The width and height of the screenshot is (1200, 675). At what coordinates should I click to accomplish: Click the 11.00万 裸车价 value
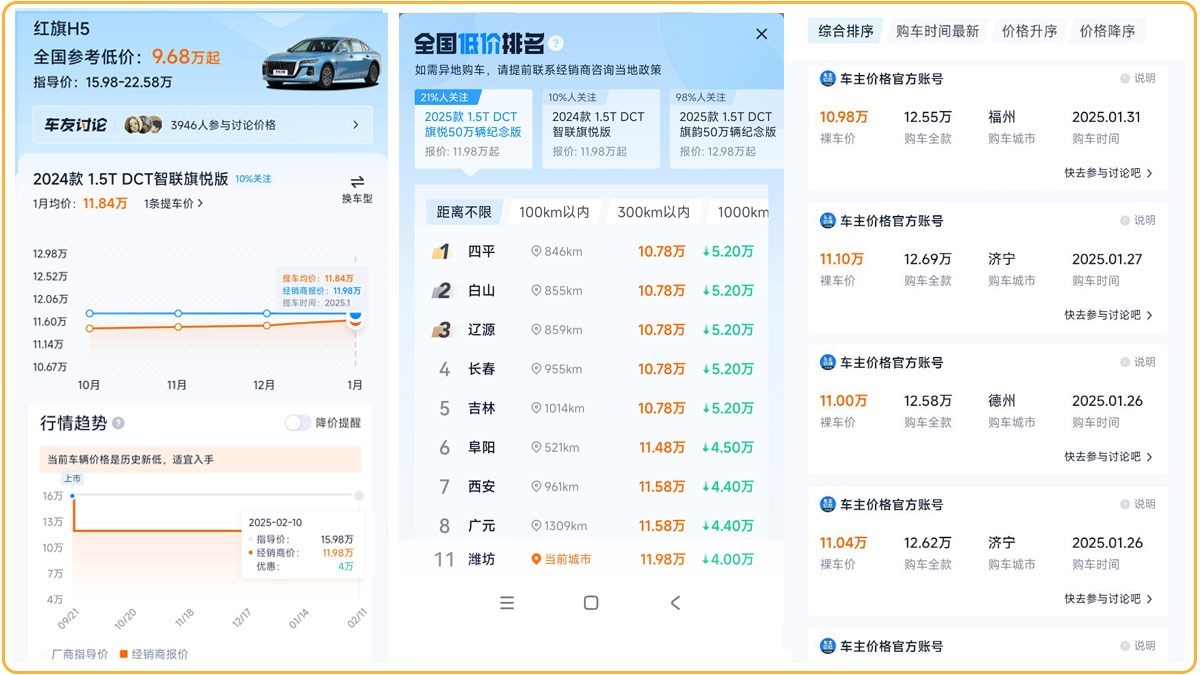(844, 401)
